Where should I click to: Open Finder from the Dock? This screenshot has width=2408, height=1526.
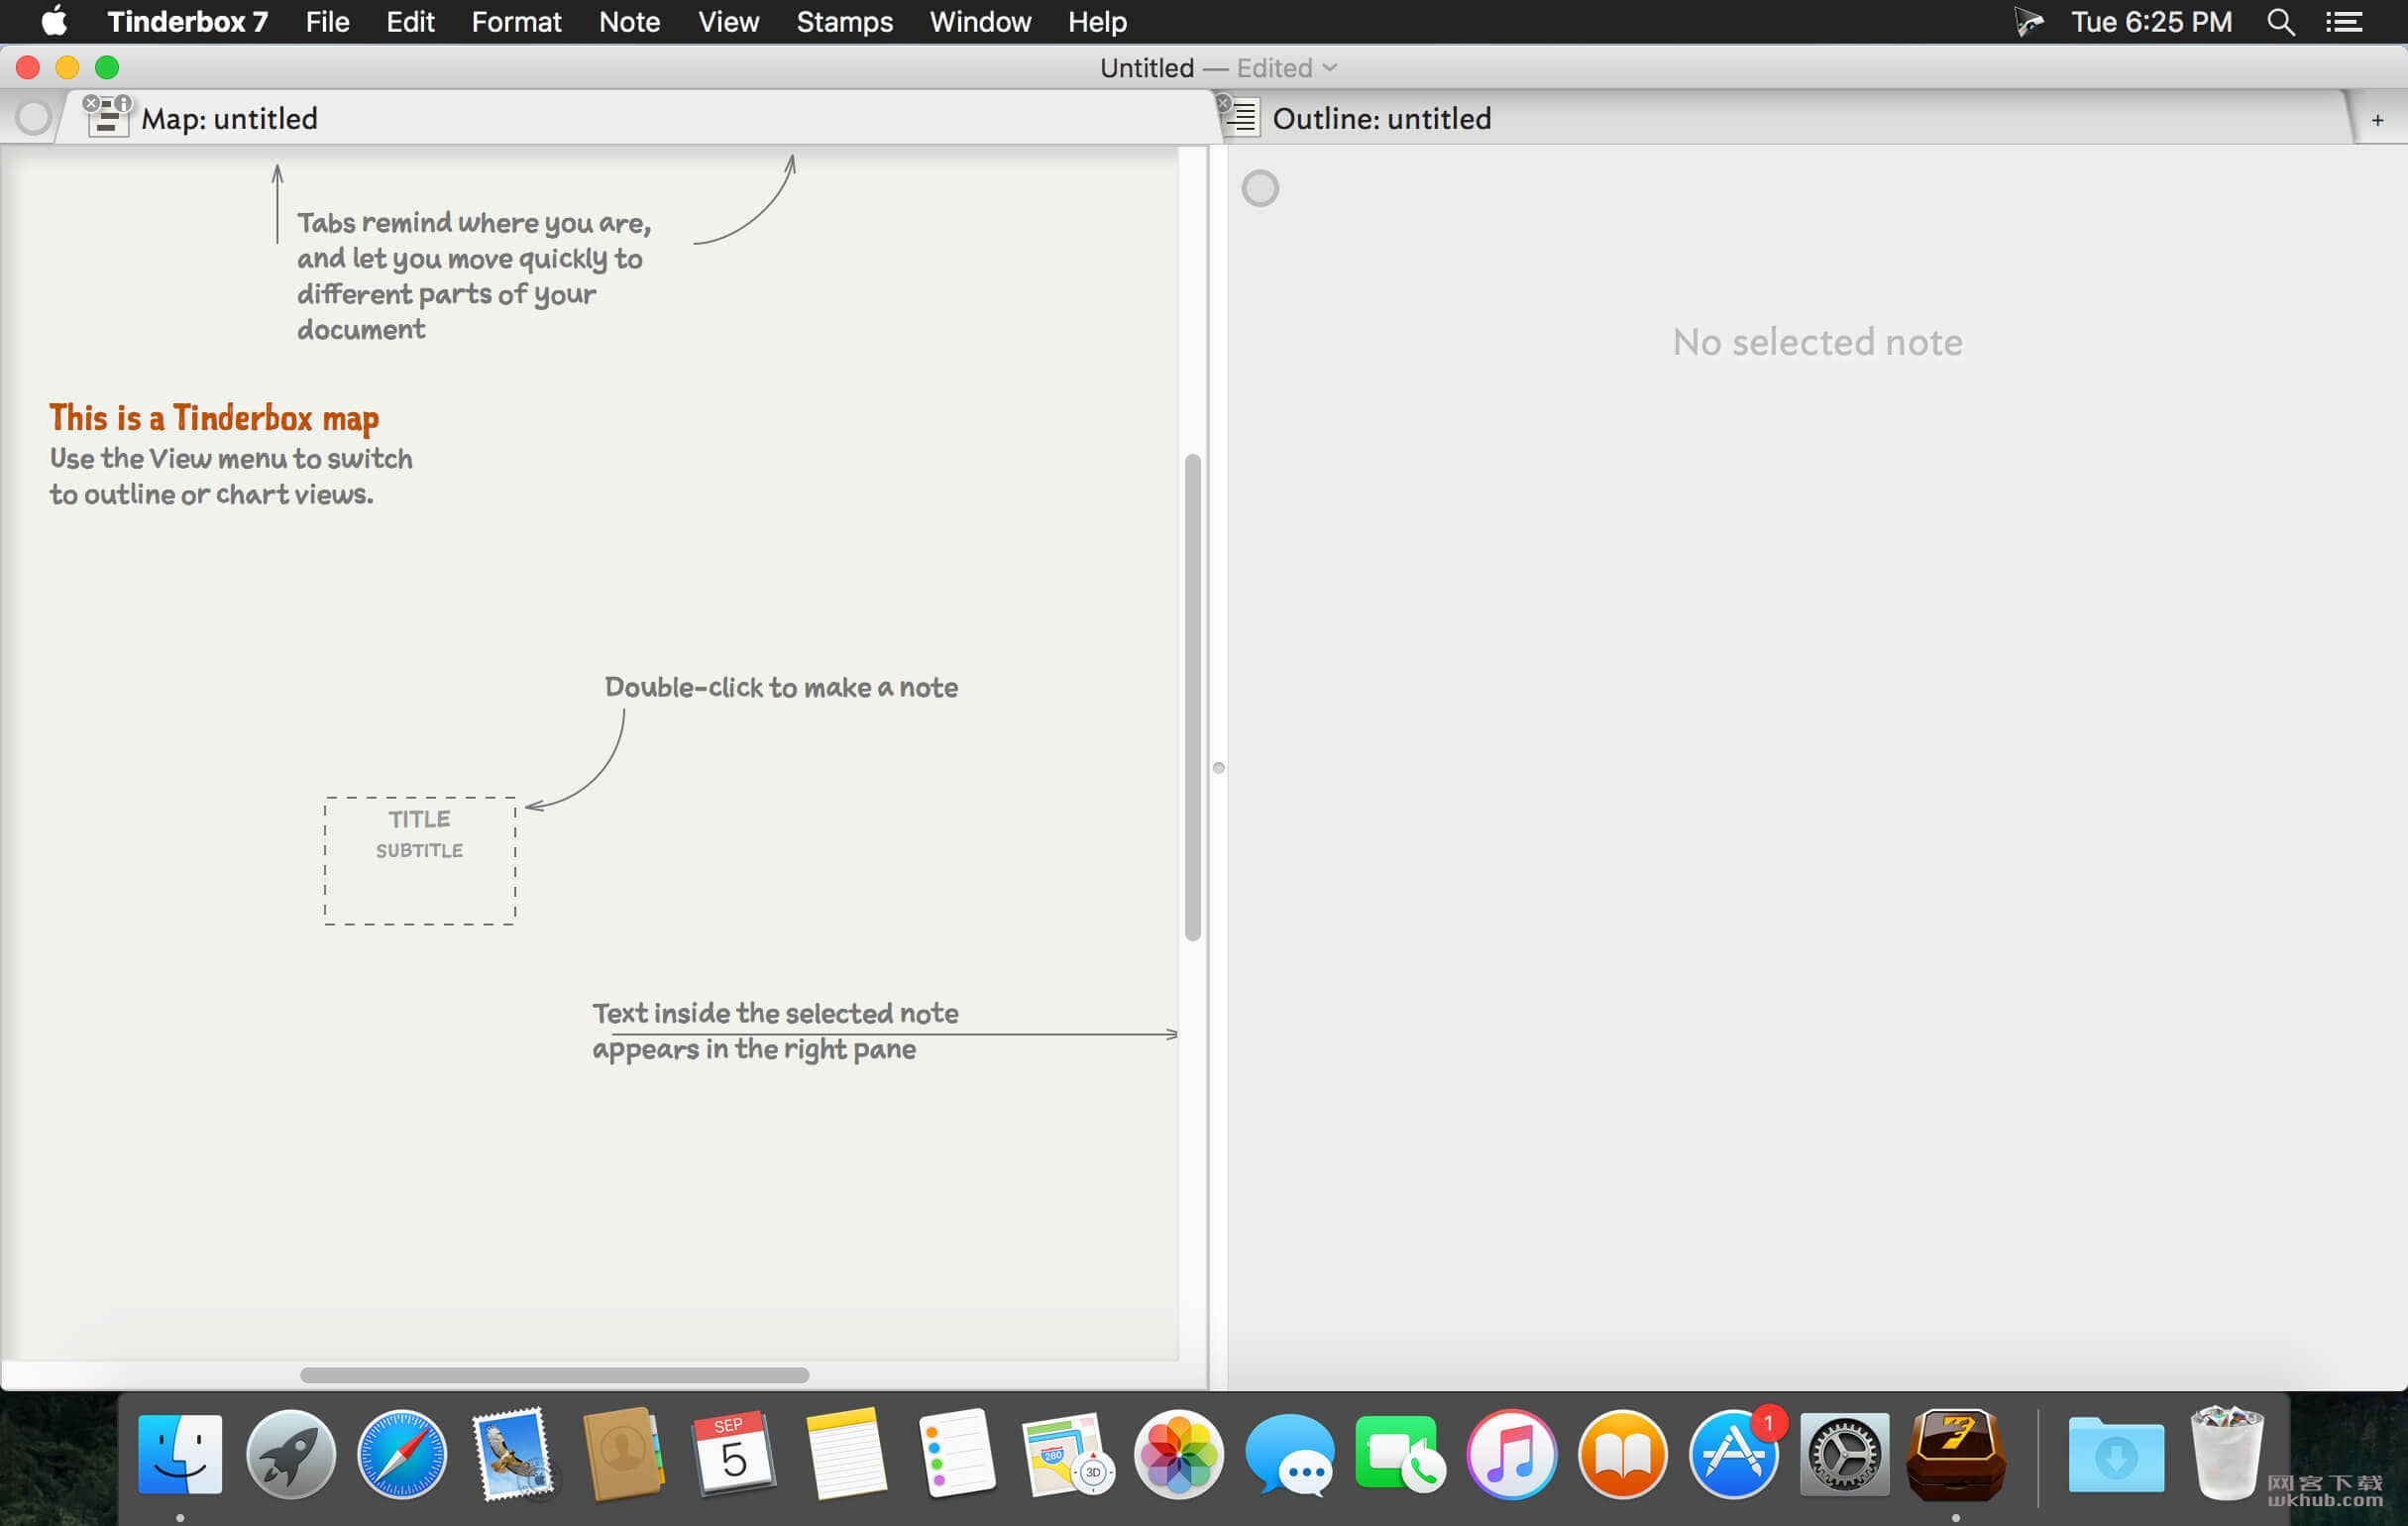pos(180,1455)
